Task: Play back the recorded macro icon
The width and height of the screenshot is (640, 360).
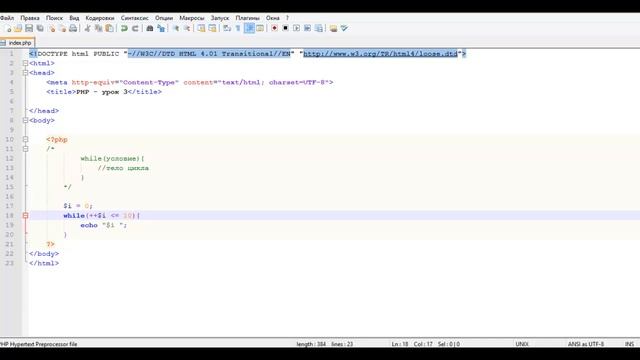Action: click(x=296, y=28)
